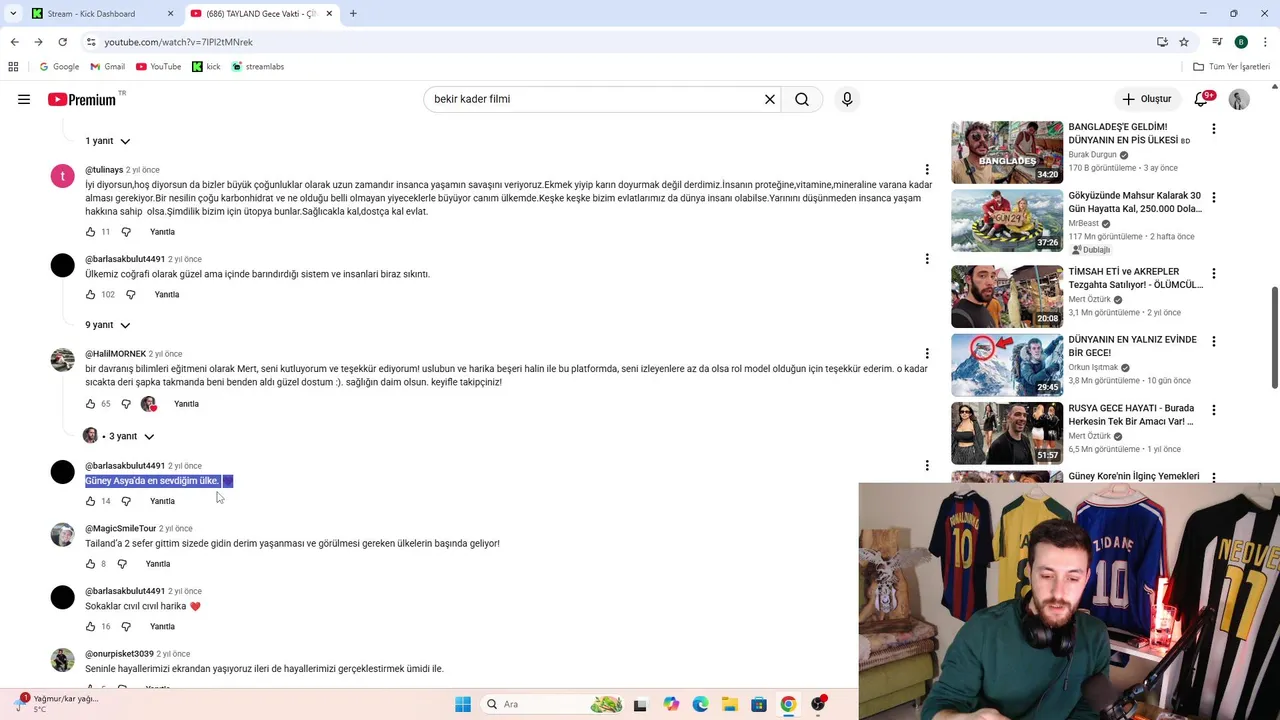Open the Chrome three-dot menu
The width and height of the screenshot is (1280, 720).
coord(1264,42)
